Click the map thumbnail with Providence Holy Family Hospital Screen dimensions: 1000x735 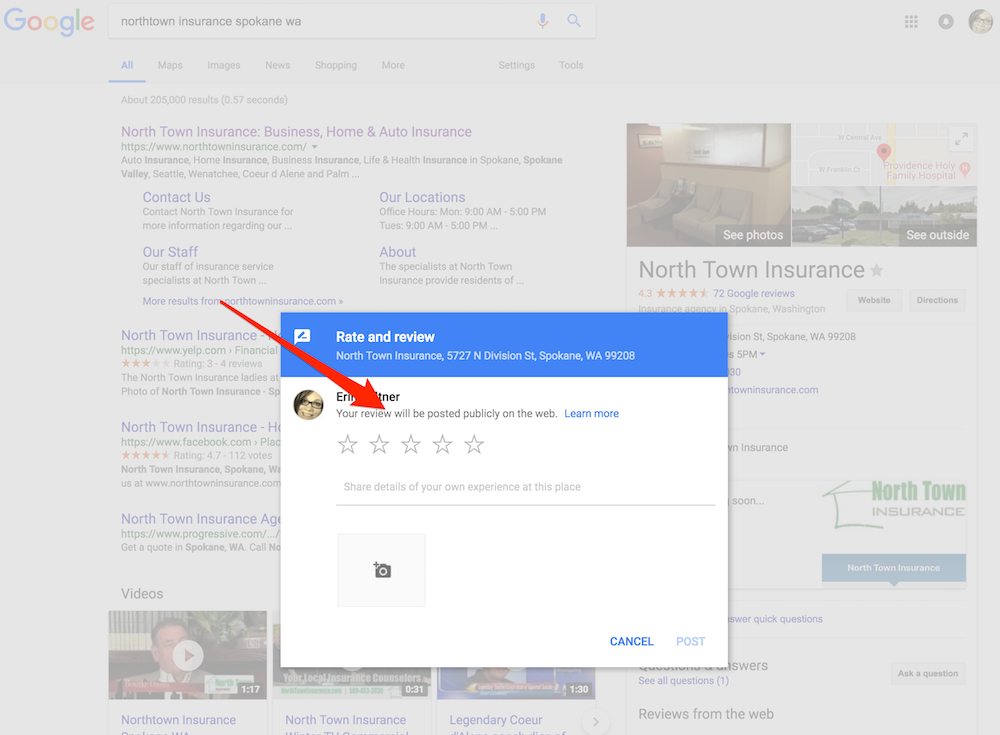pos(885,154)
